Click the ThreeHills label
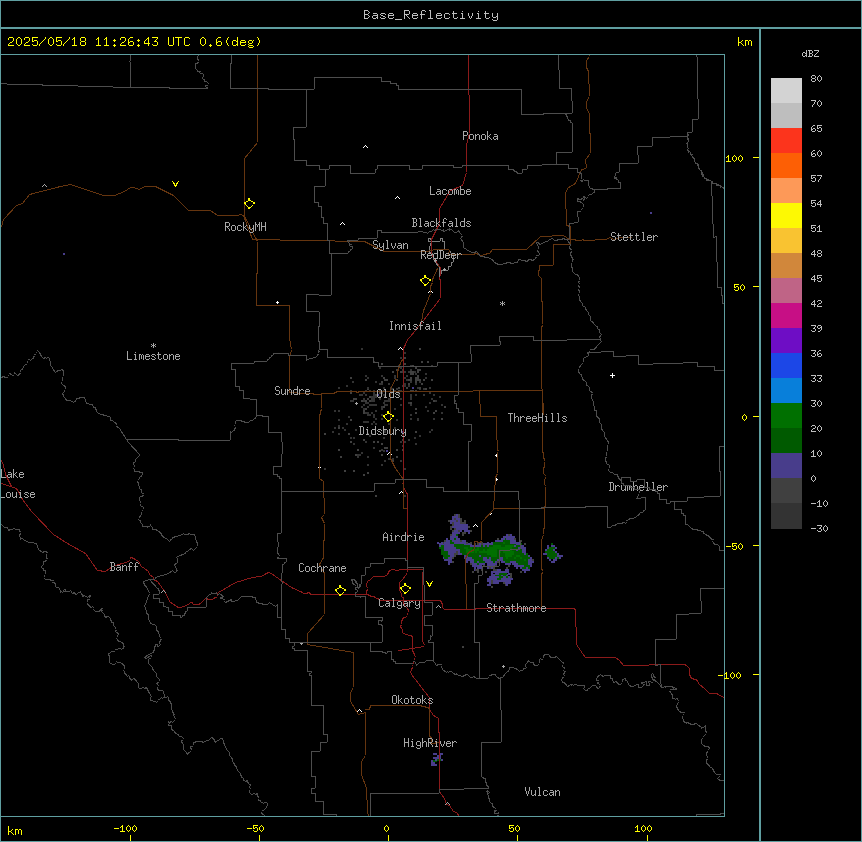This screenshot has height=842, width=862. (x=537, y=418)
